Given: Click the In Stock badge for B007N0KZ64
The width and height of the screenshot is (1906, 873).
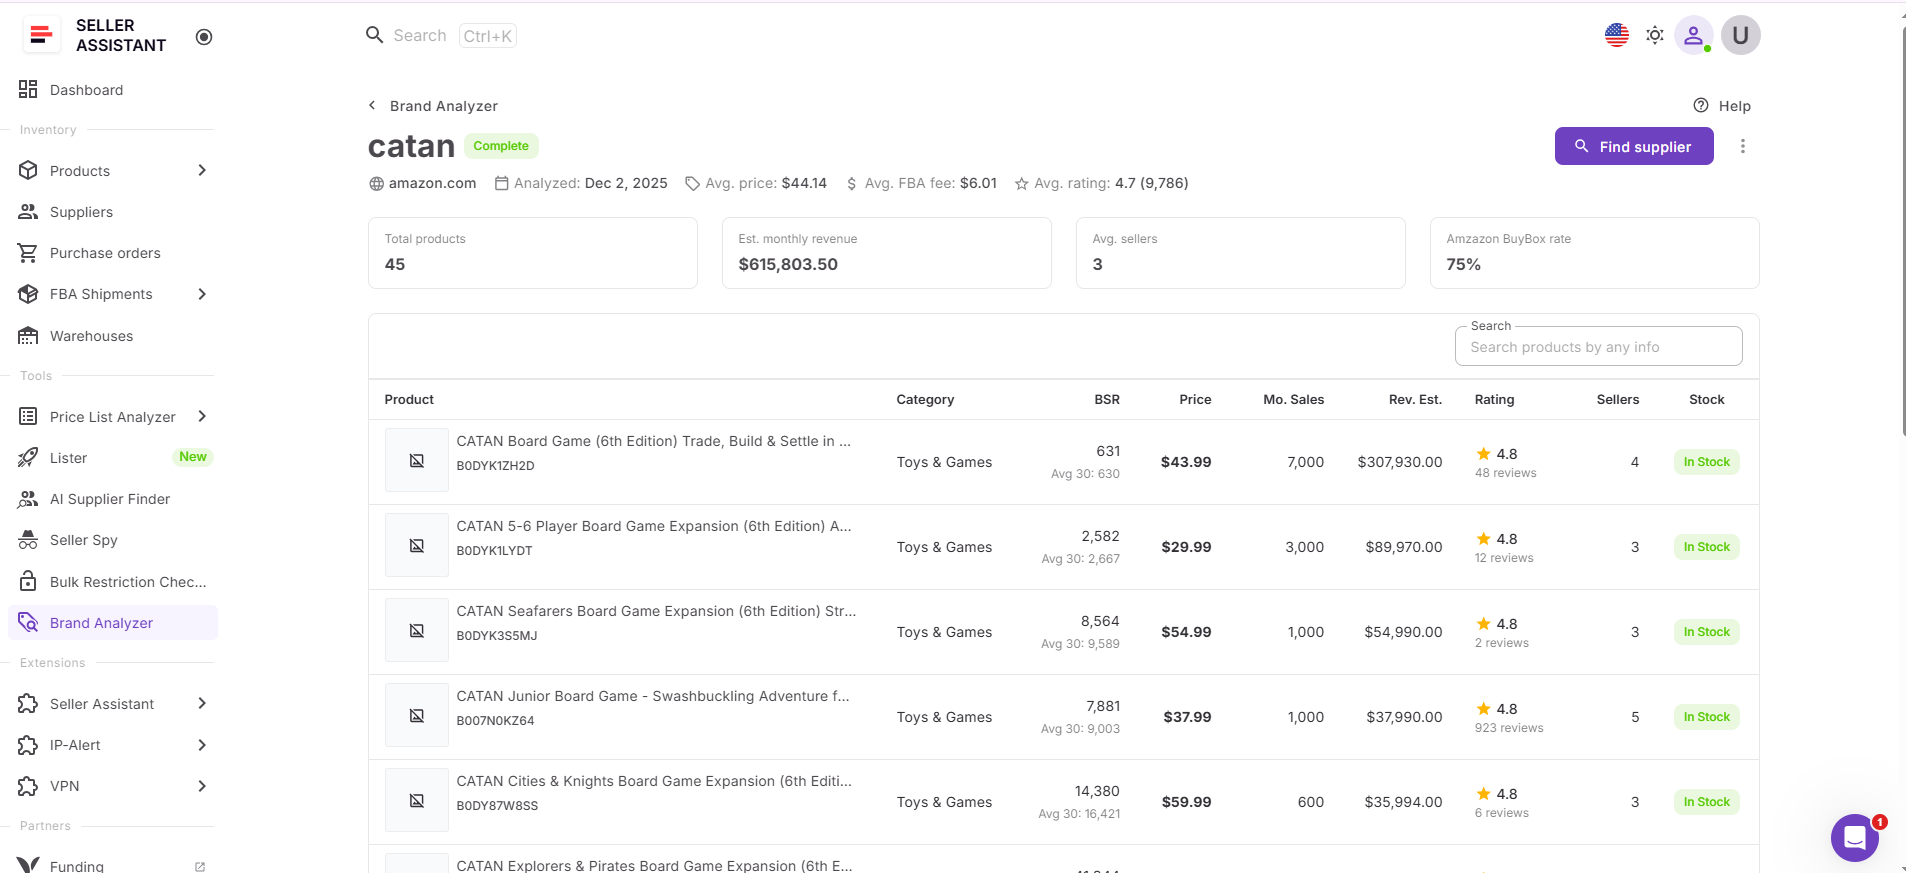Looking at the screenshot, I should 1706,717.
